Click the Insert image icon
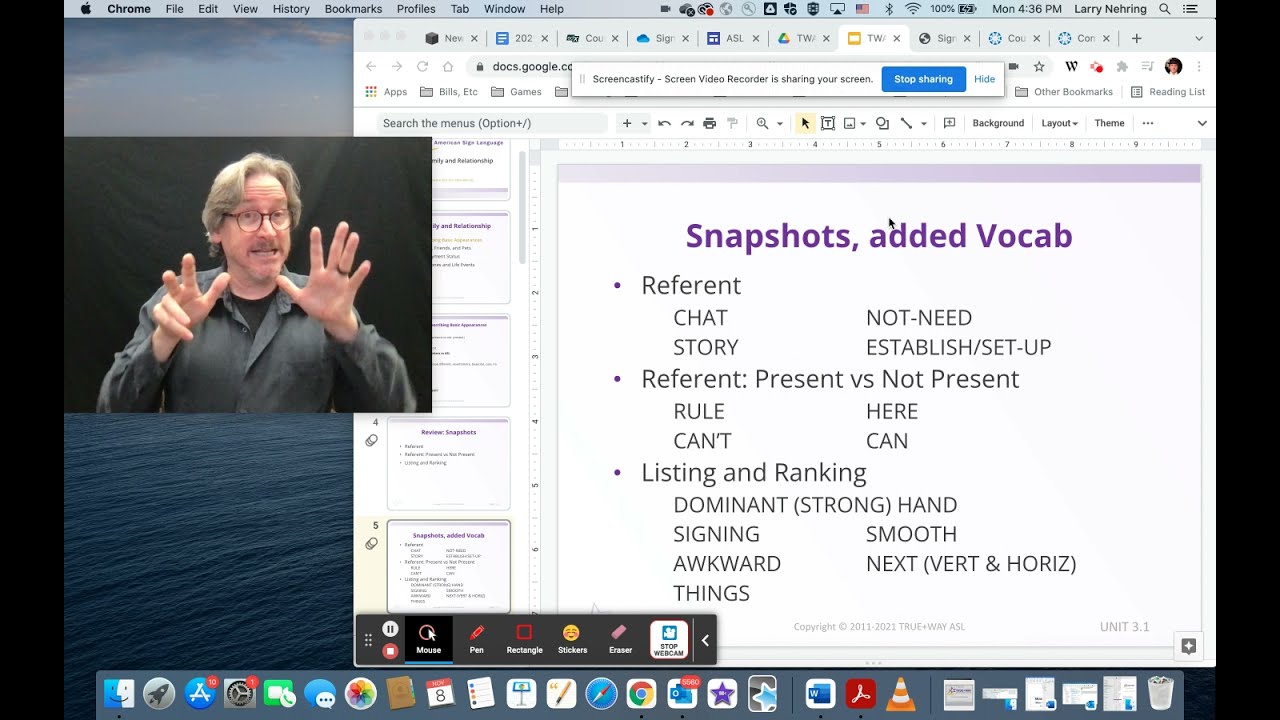 point(850,123)
